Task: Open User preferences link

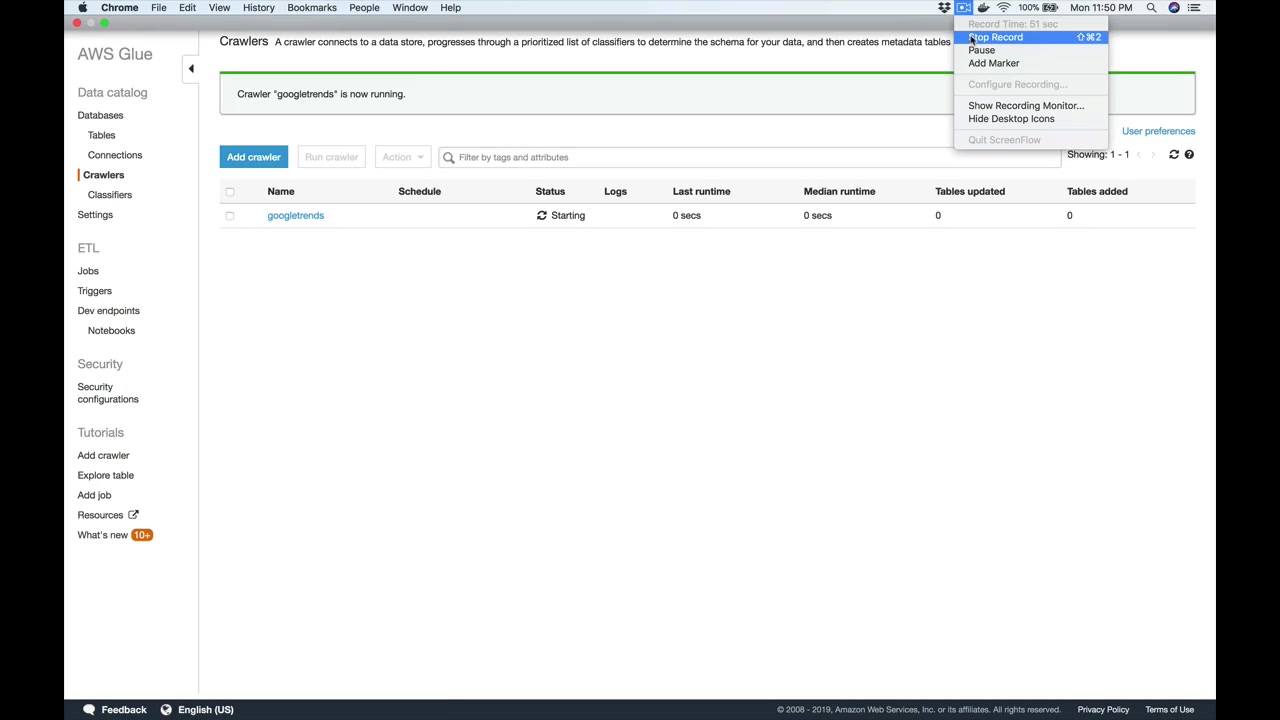Action: coord(1158,131)
